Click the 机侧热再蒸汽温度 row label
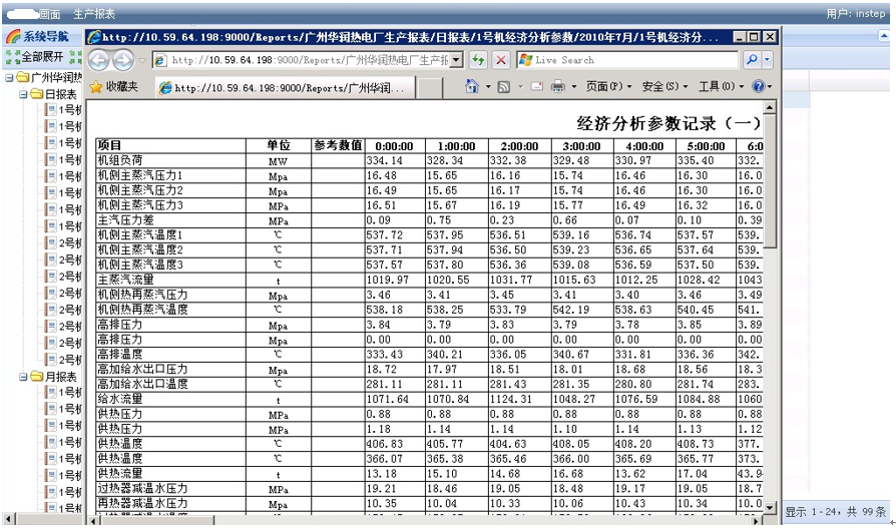The image size is (896, 529). (142, 309)
